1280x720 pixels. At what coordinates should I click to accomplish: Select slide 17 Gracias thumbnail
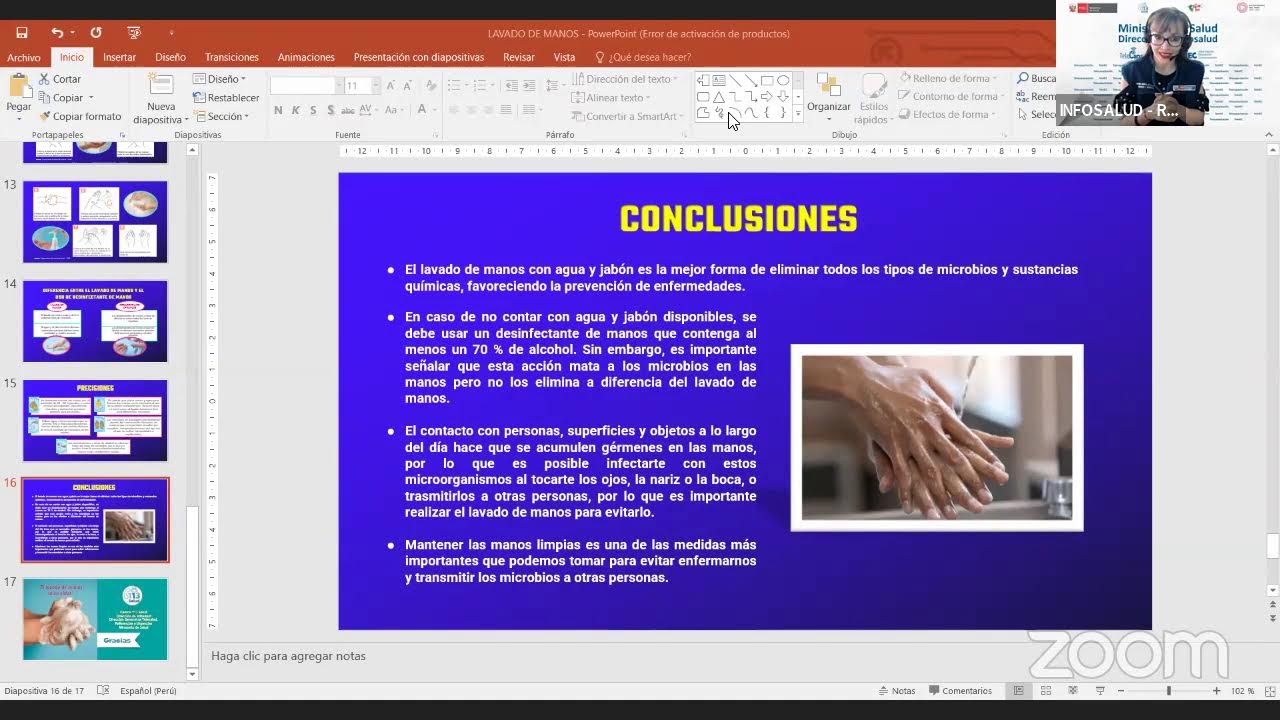pyautogui.click(x=95, y=618)
